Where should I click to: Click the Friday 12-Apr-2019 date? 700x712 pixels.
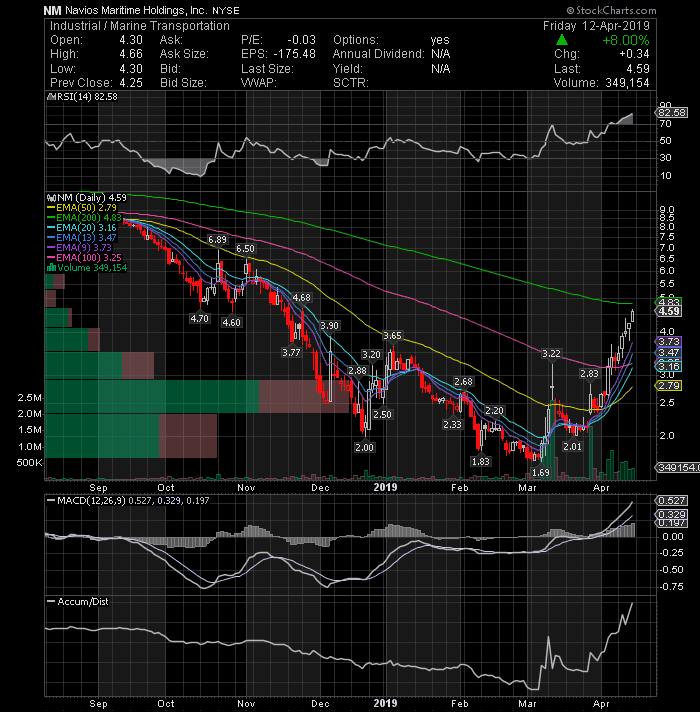click(x=596, y=26)
